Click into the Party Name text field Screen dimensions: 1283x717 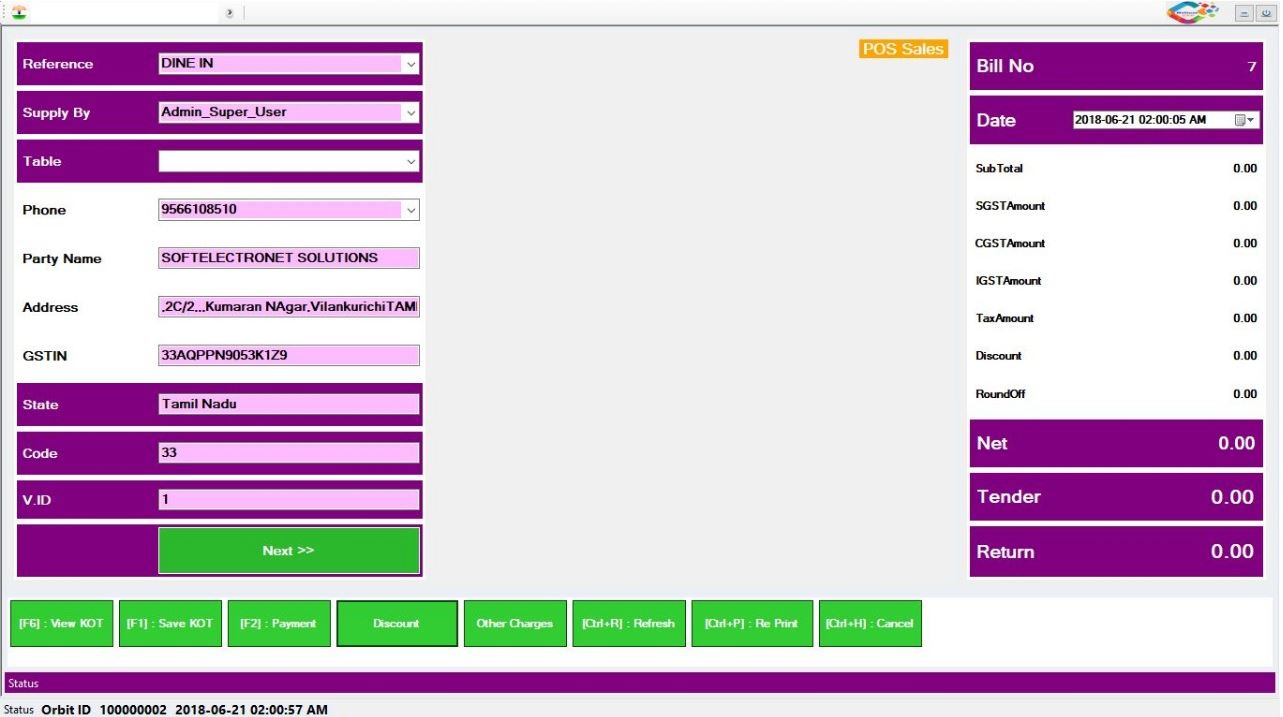point(288,258)
